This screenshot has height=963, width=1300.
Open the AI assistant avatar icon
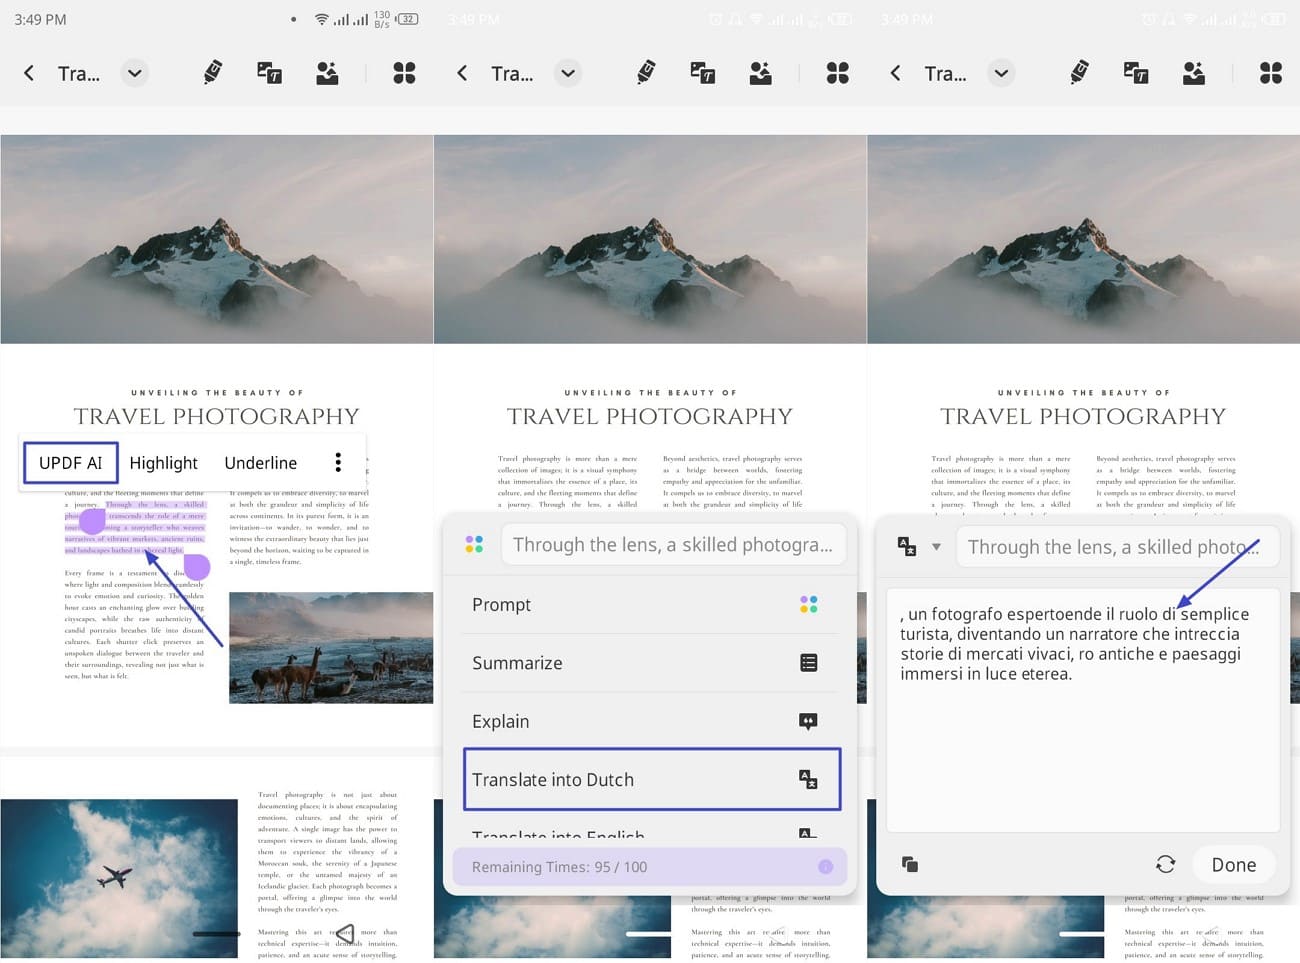[327, 72]
